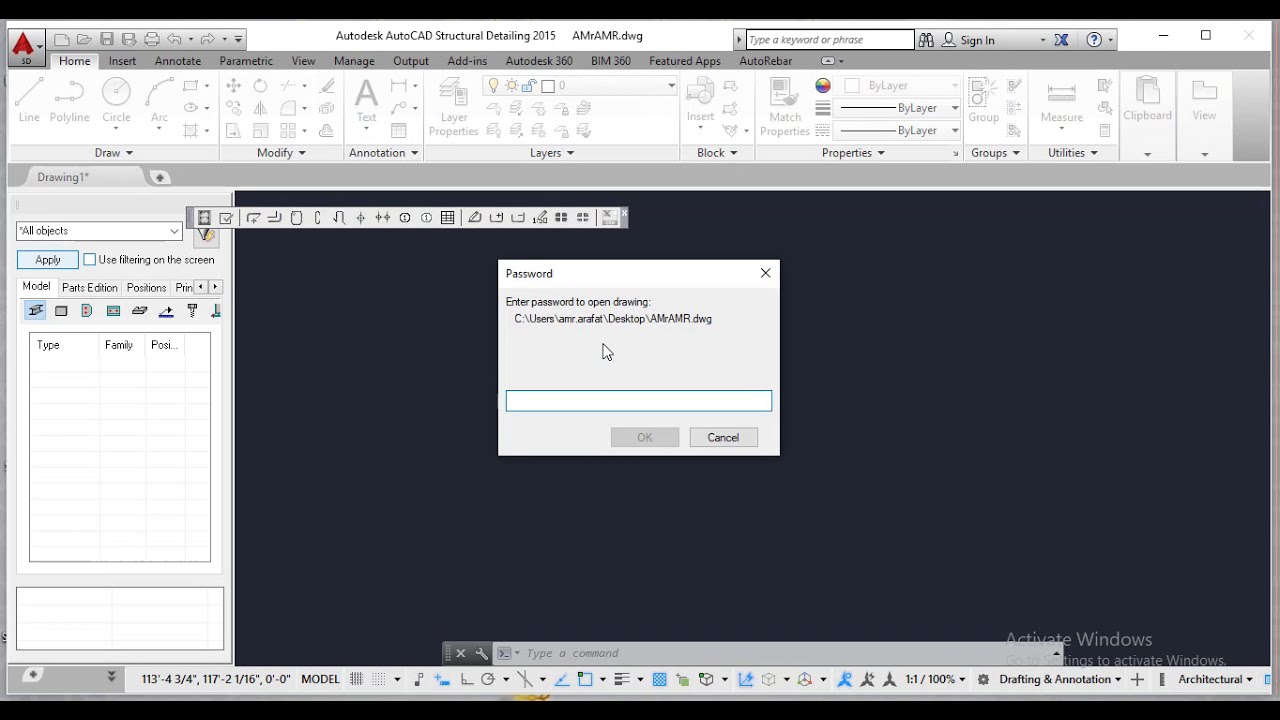This screenshot has width=1280, height=720.
Task: Select the Polyline drawing tool
Action: click(69, 101)
